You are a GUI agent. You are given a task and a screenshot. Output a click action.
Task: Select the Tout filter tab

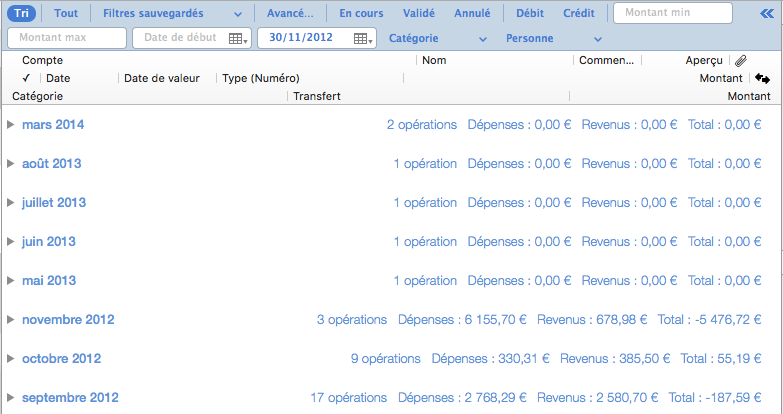66,14
